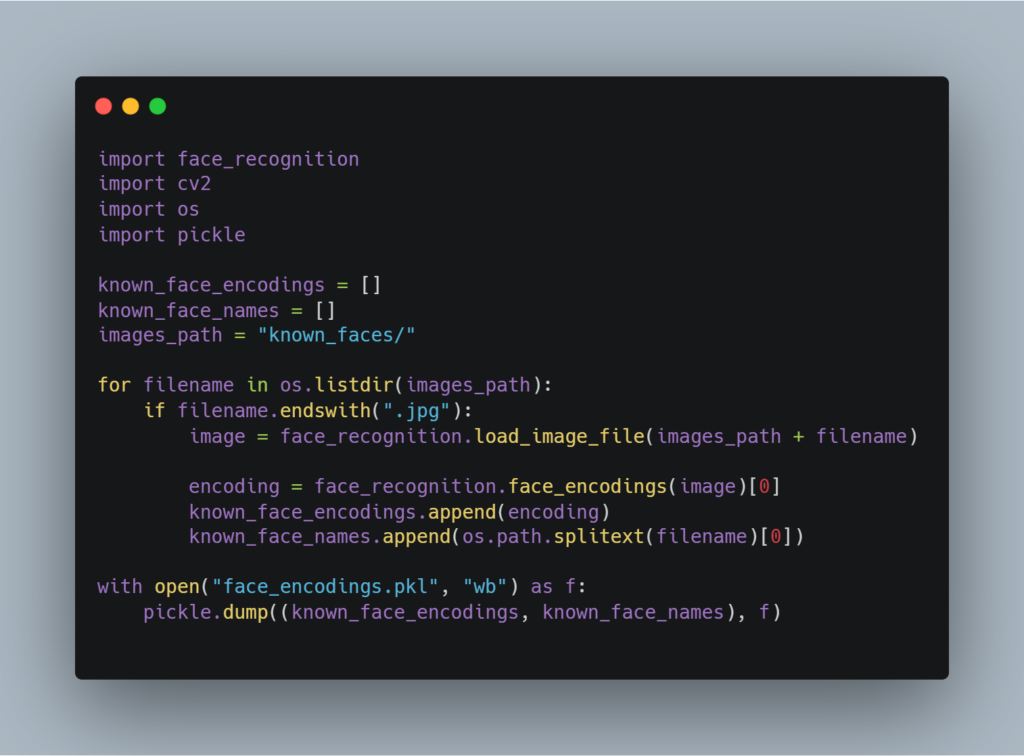This screenshot has width=1024, height=756.
Task: Click the "face_encodings.pkl" filename string
Action: pos(325,587)
